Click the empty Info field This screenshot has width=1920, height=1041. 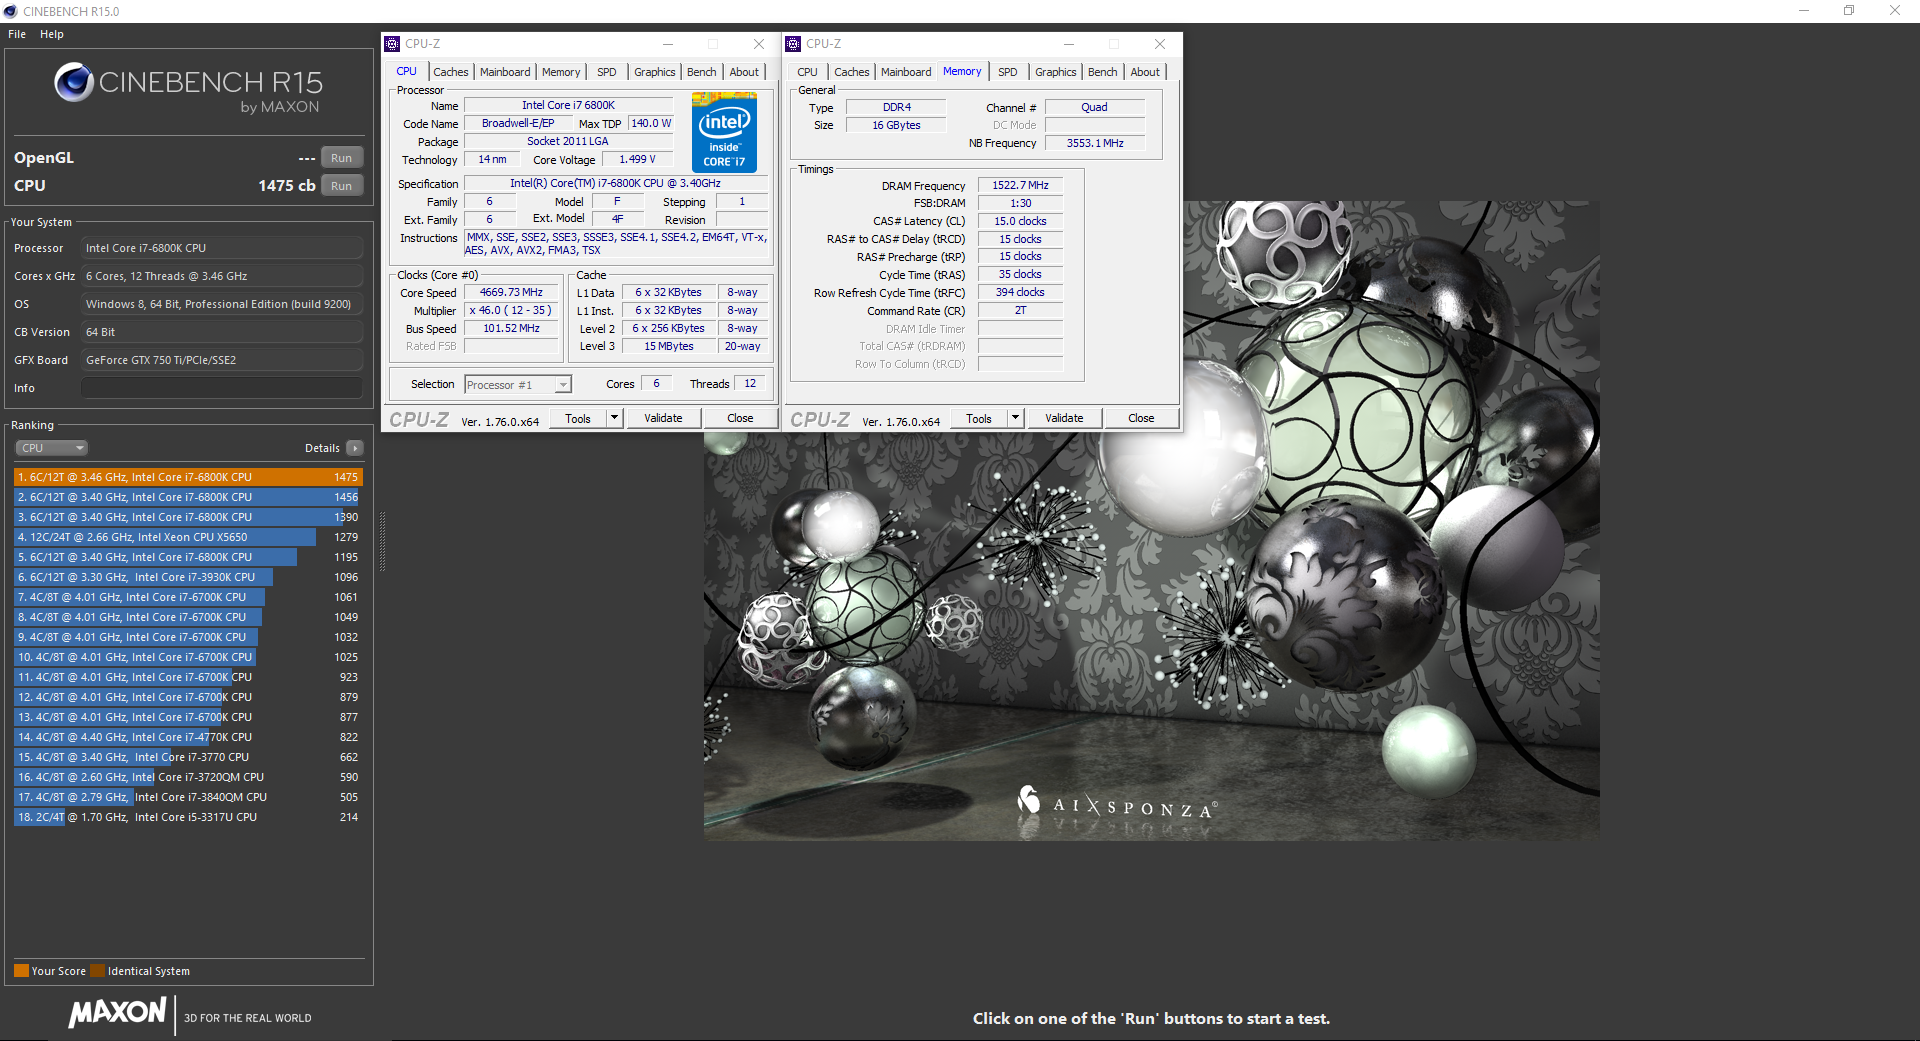coord(222,388)
